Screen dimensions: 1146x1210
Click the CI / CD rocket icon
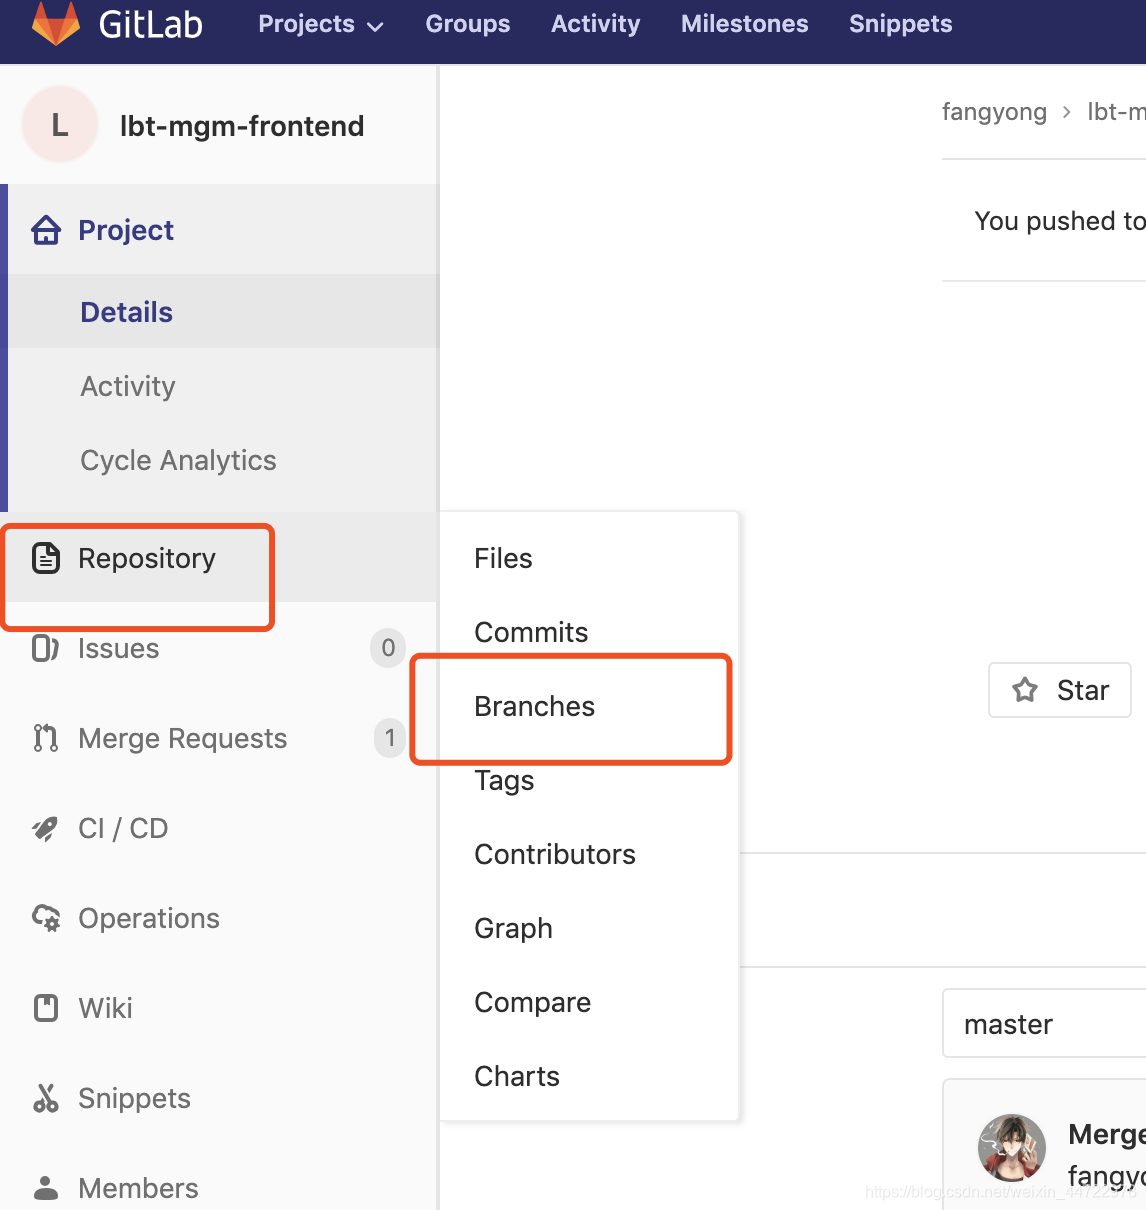pyautogui.click(x=46, y=828)
